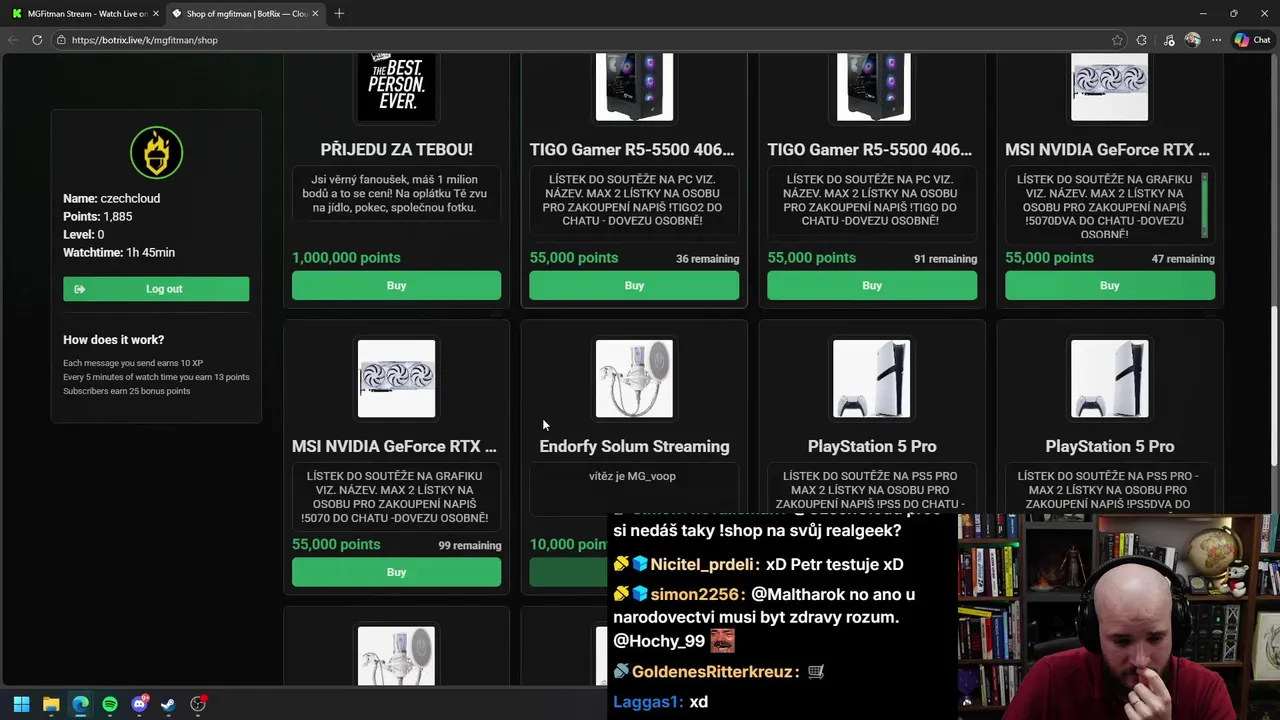Open Discord from the taskbar

point(140,704)
